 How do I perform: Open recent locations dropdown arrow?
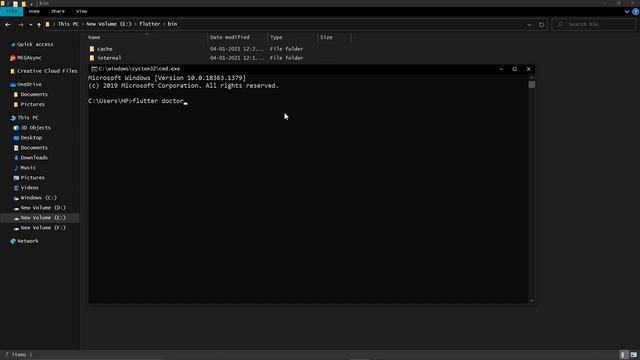[x=31, y=24]
